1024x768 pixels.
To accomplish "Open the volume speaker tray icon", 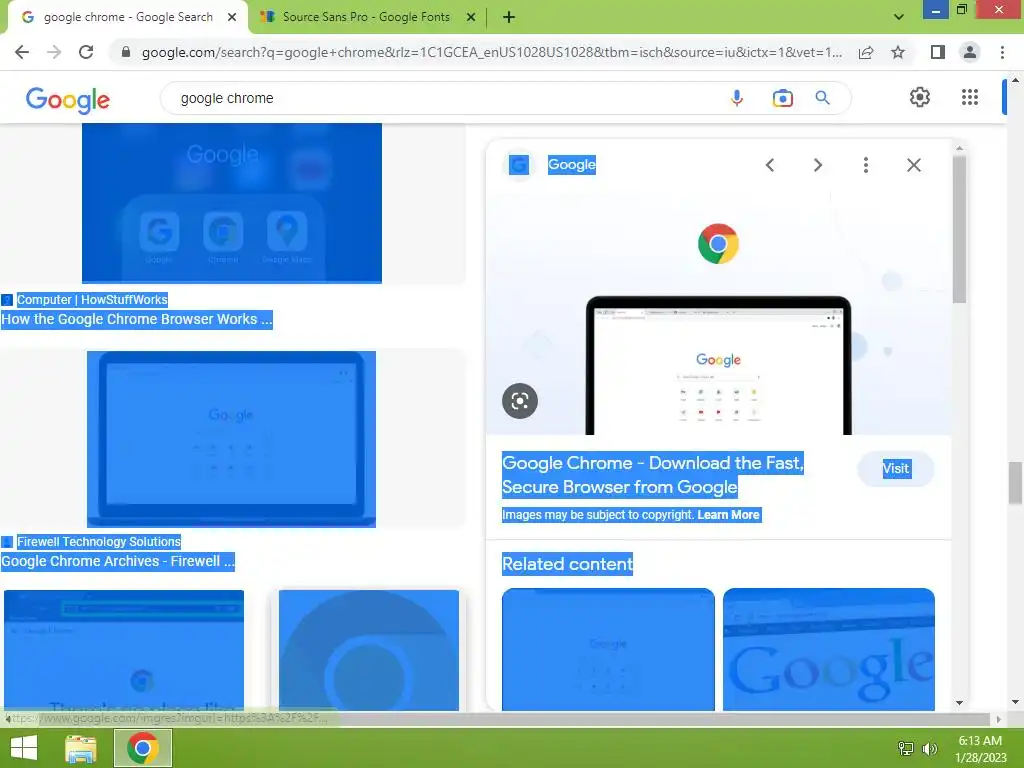I will [x=929, y=748].
